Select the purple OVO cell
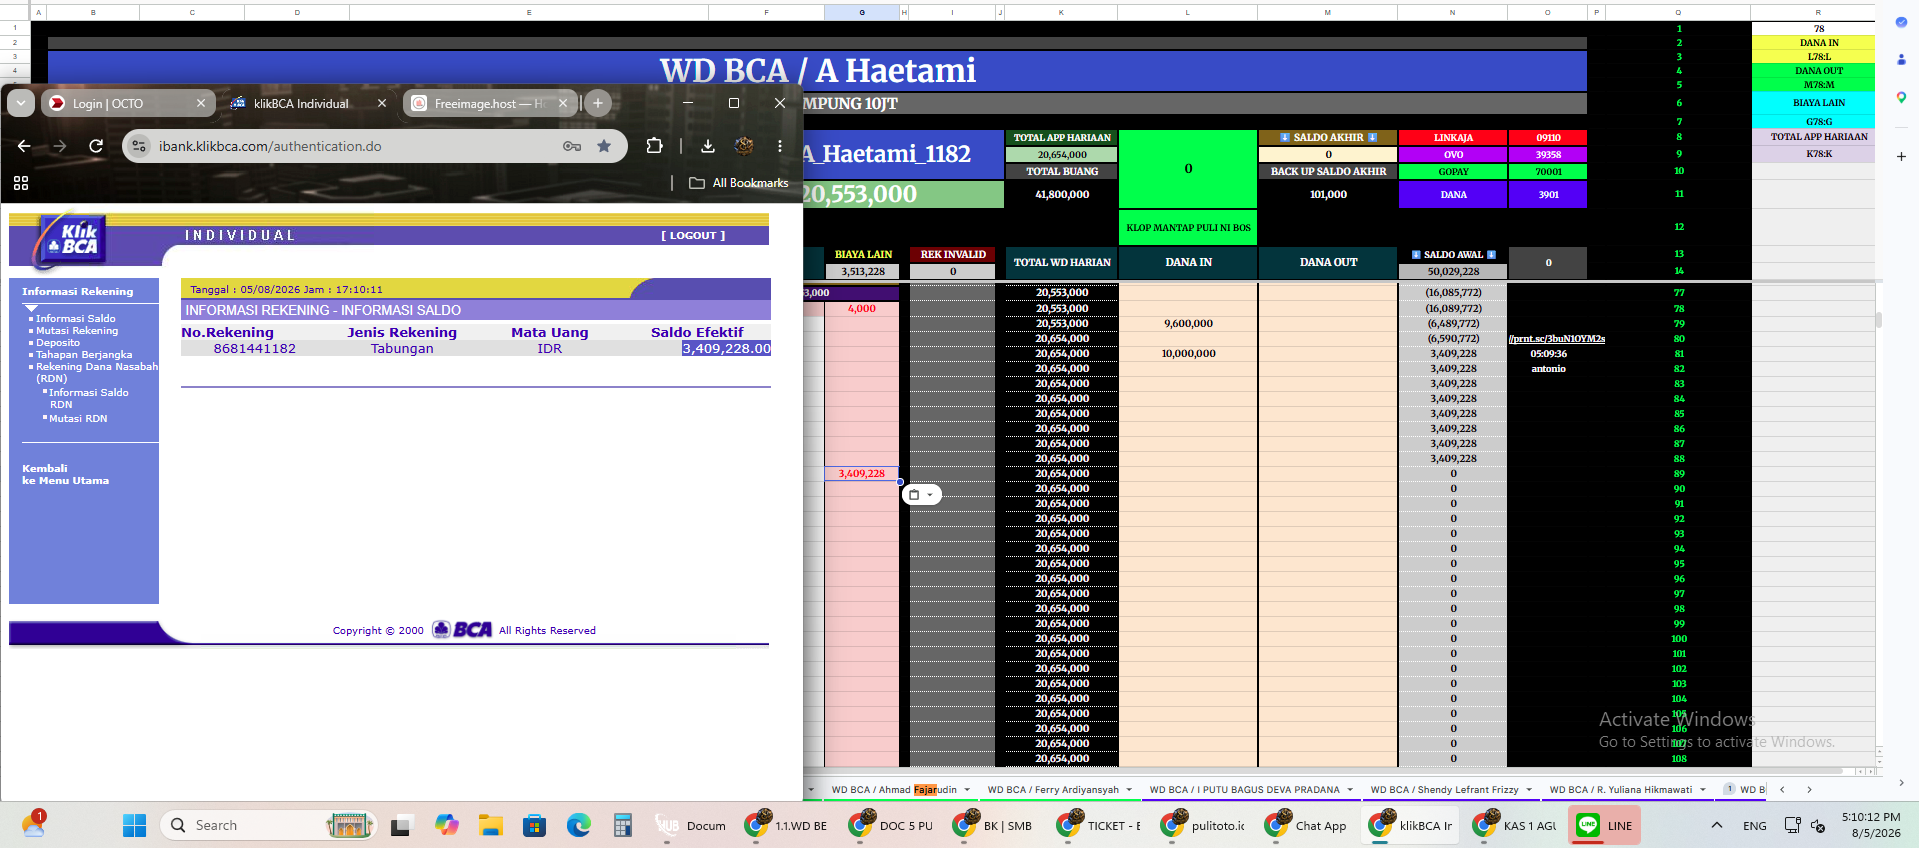The width and height of the screenshot is (1919, 848). click(1453, 155)
